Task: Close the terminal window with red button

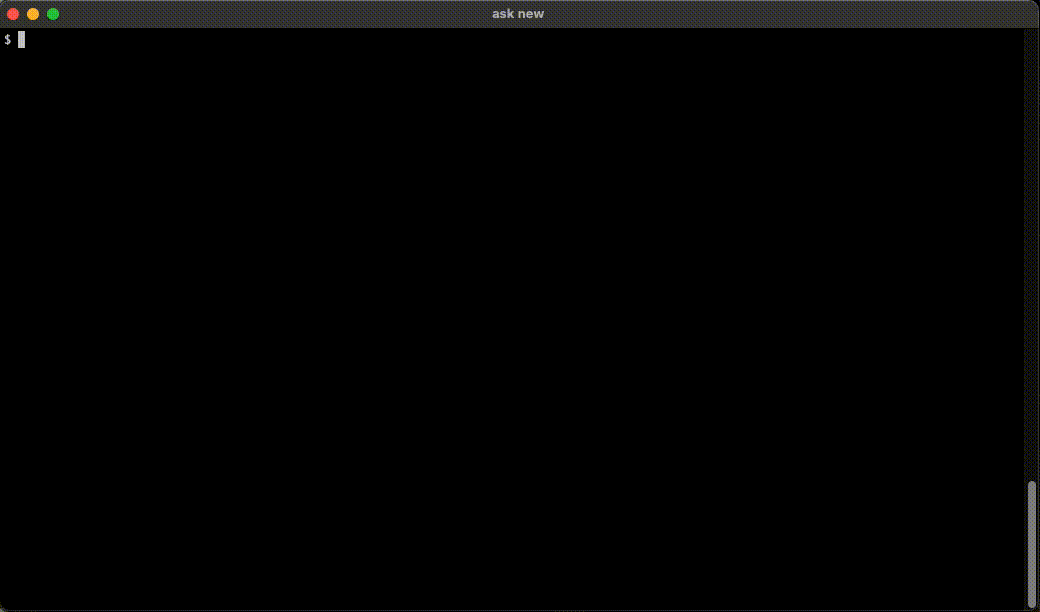Action: [13, 14]
